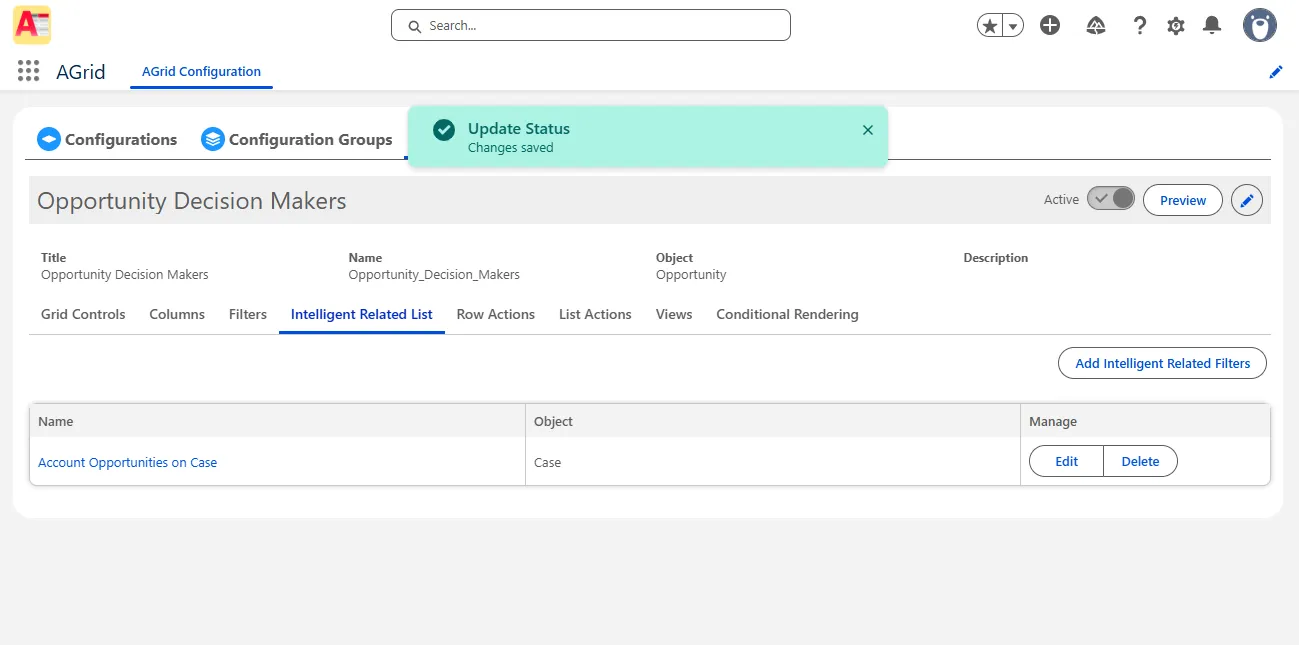The width and height of the screenshot is (1299, 645).
Task: Open the Trailhead guidance icon
Action: (1095, 26)
